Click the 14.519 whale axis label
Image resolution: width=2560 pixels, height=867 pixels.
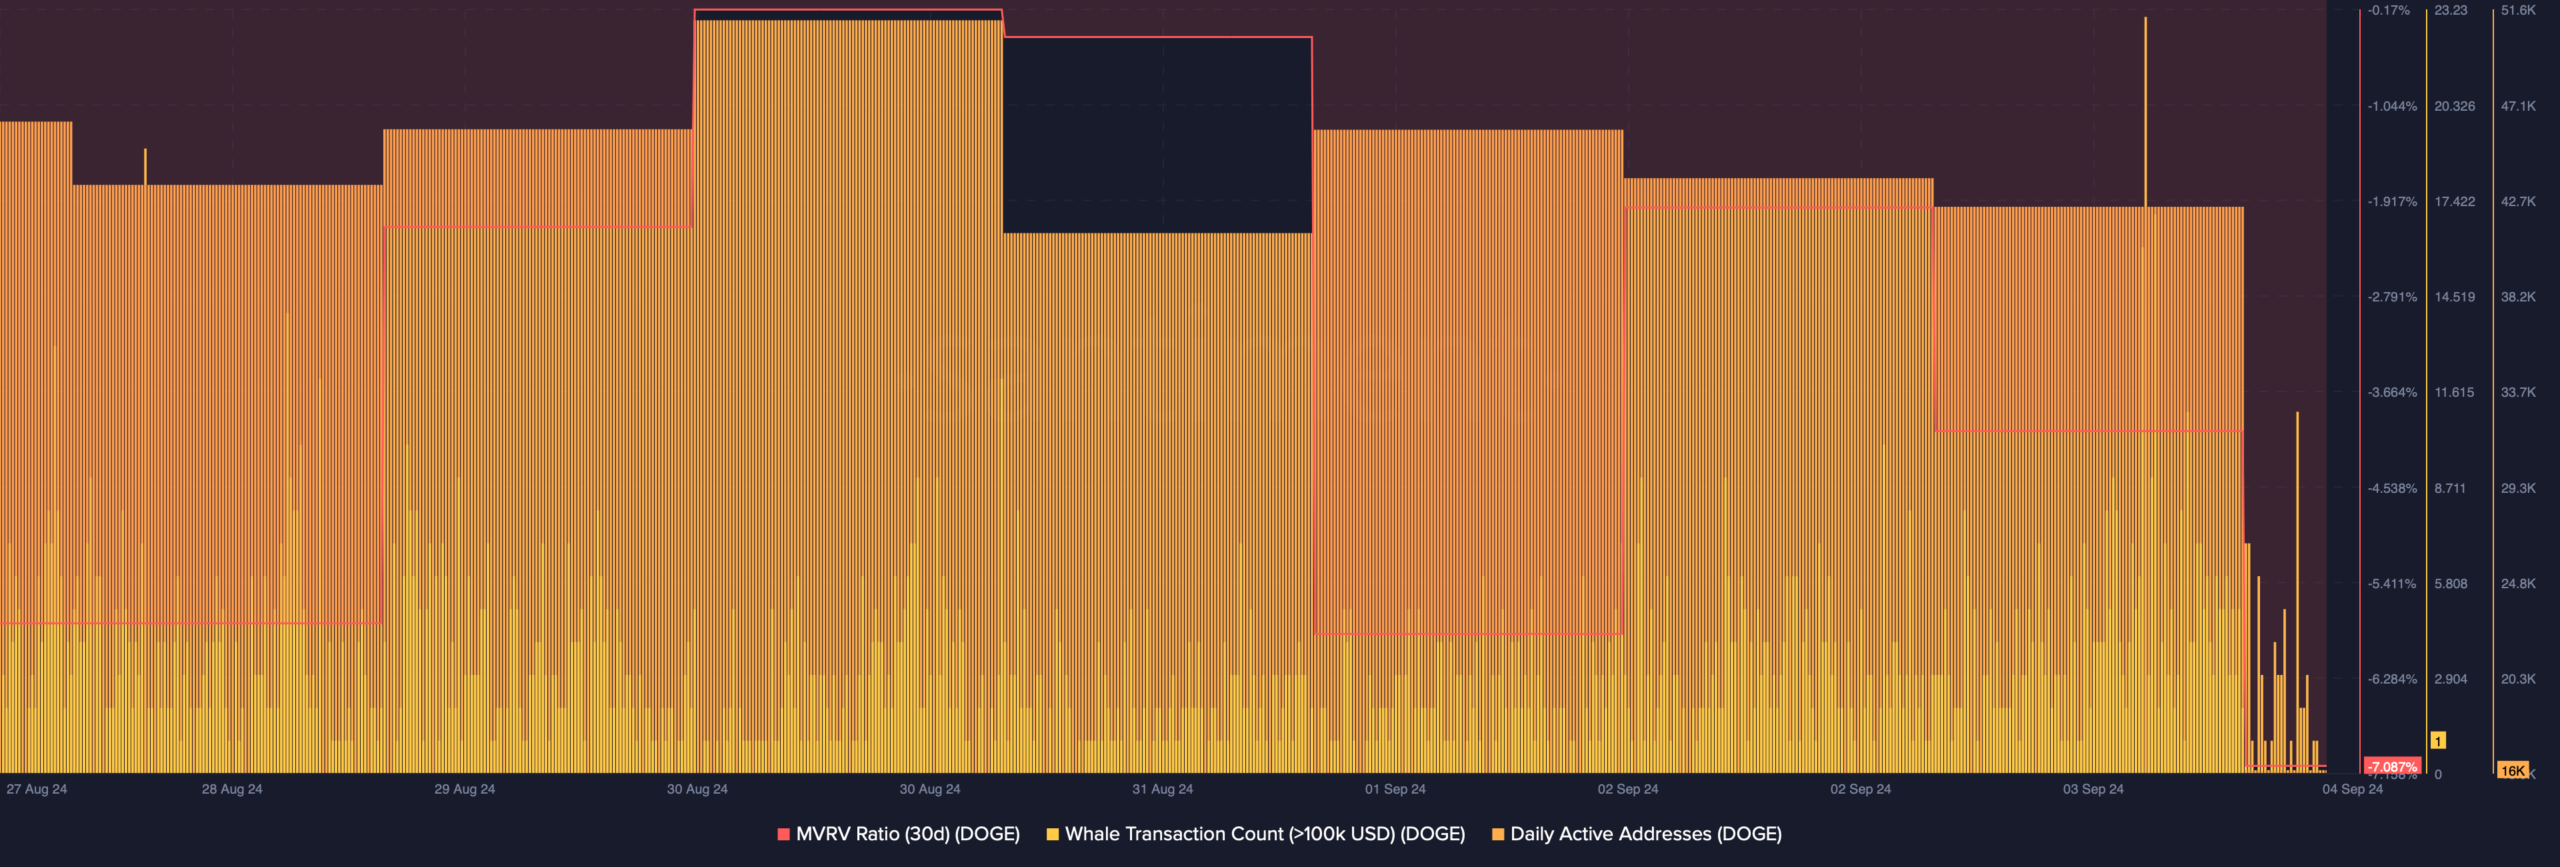(x=2455, y=297)
